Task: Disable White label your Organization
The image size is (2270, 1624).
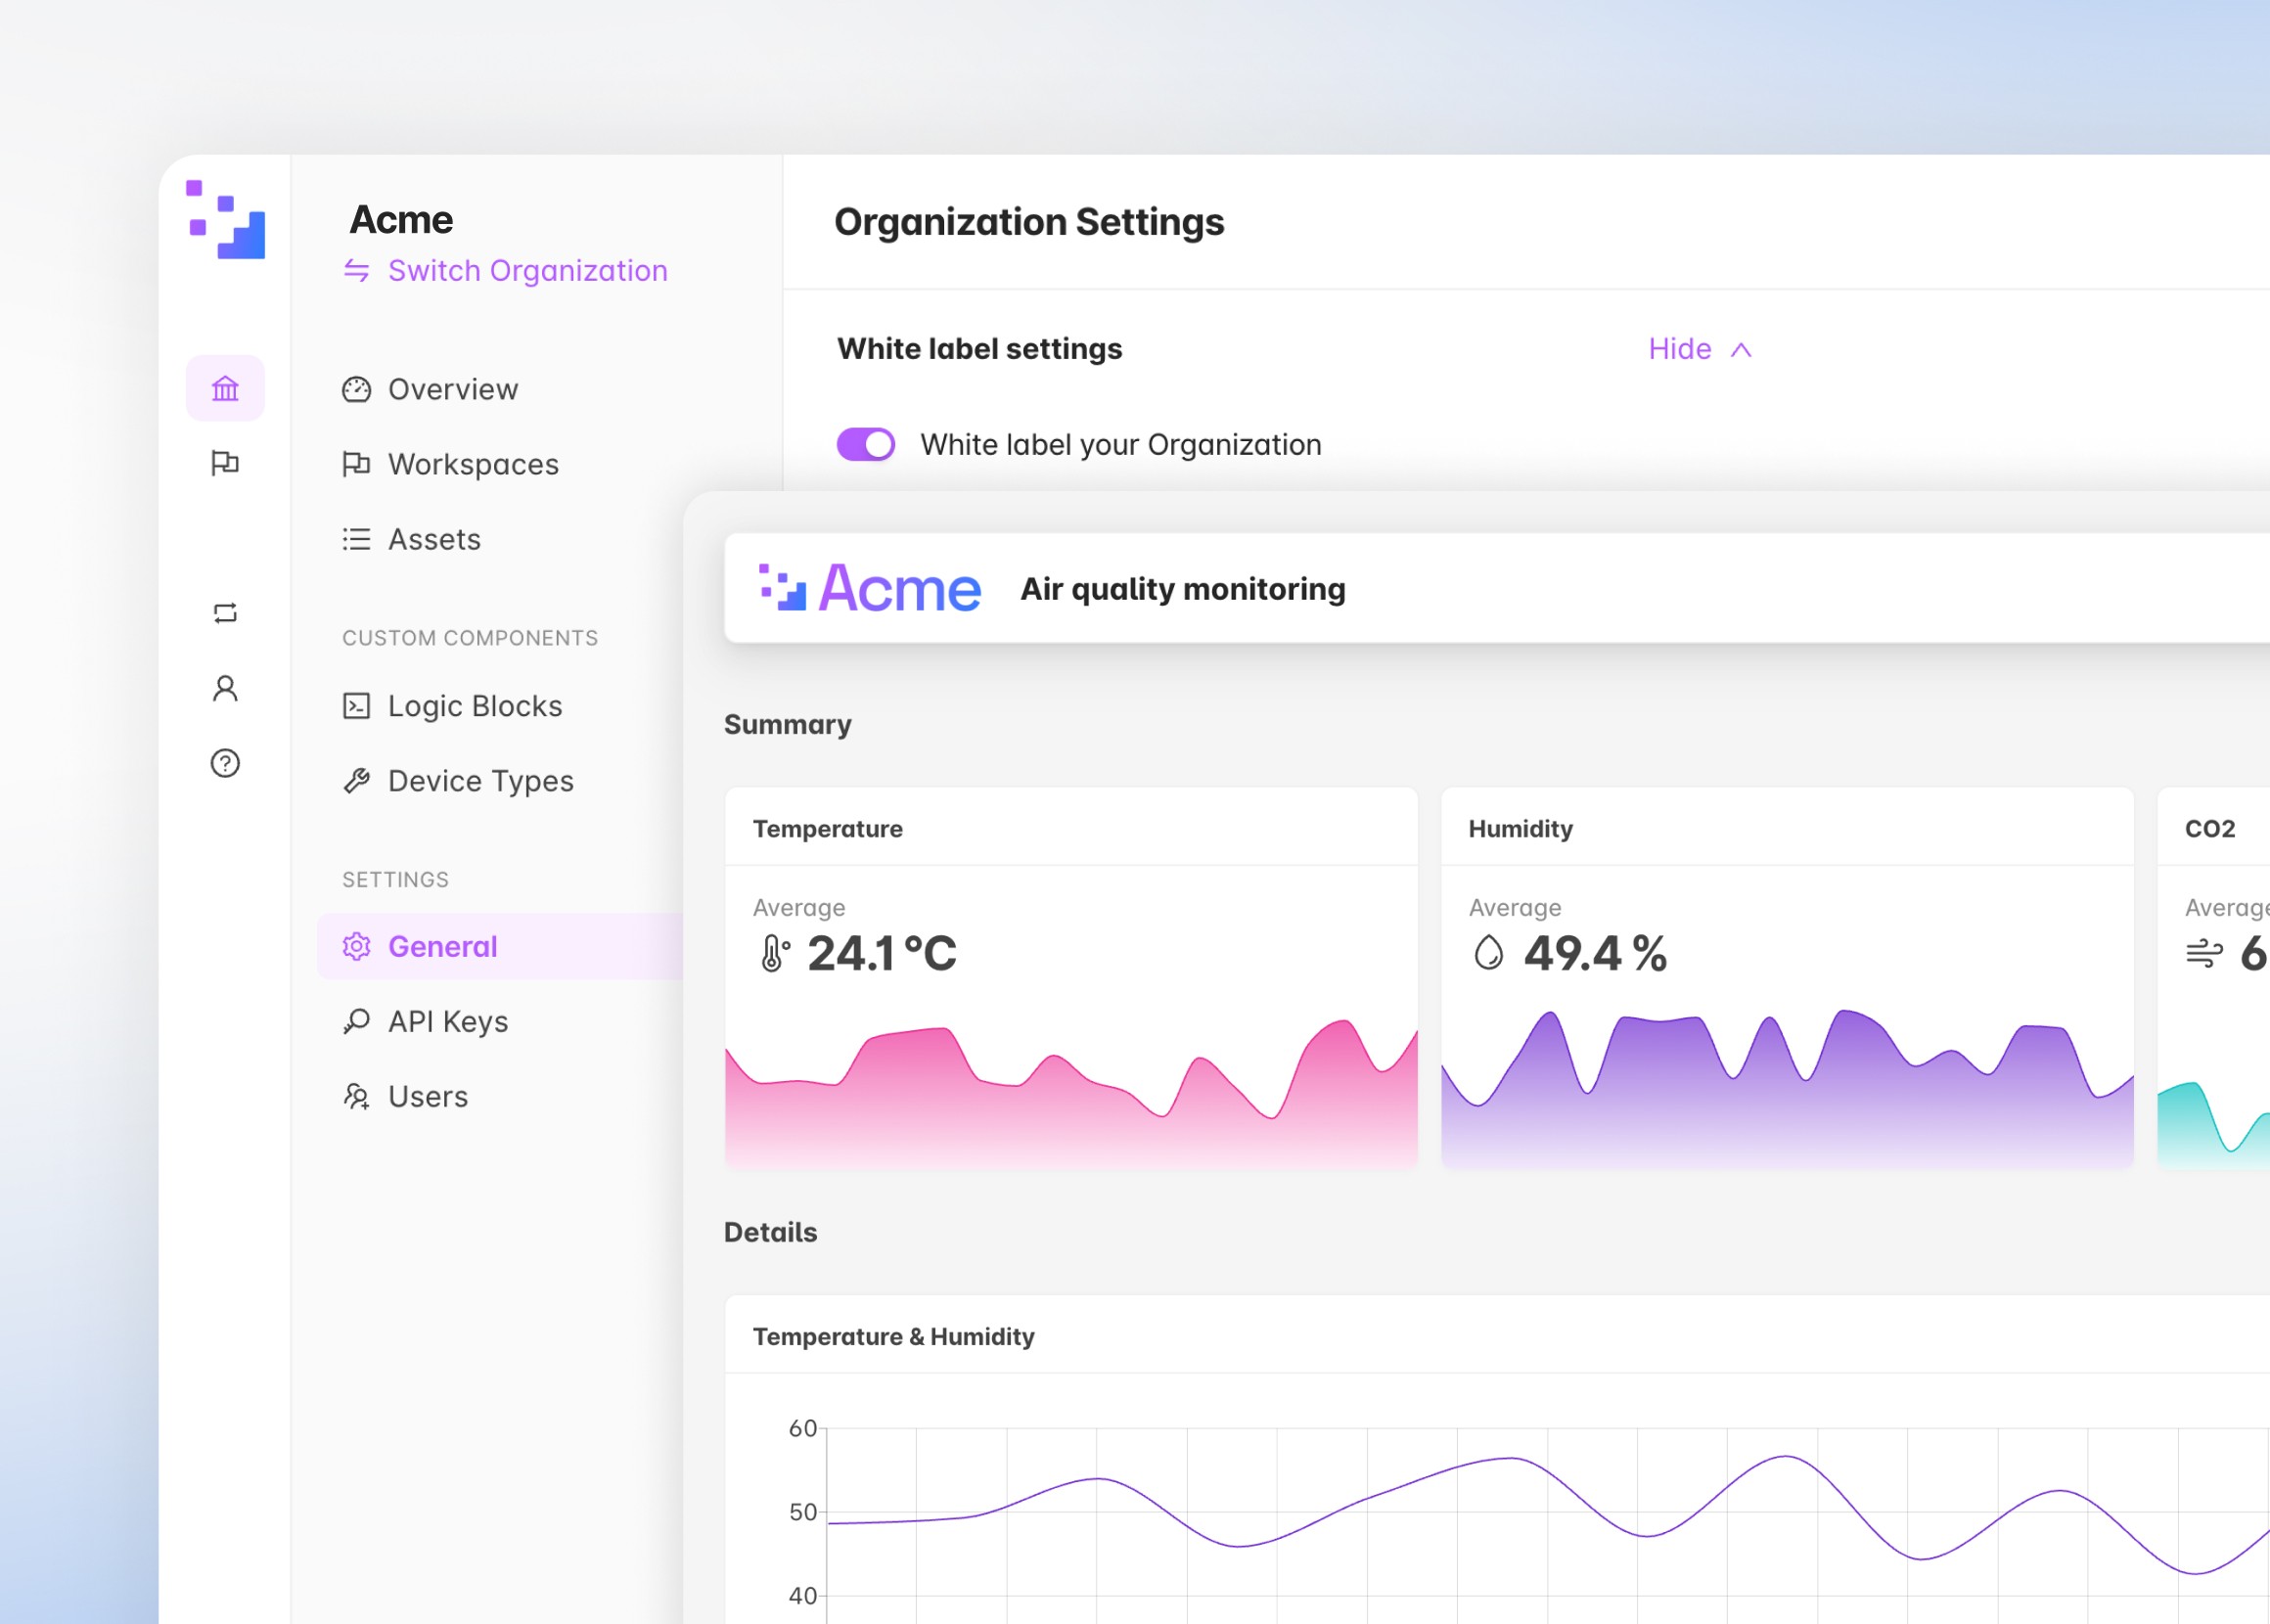Action: coord(864,444)
